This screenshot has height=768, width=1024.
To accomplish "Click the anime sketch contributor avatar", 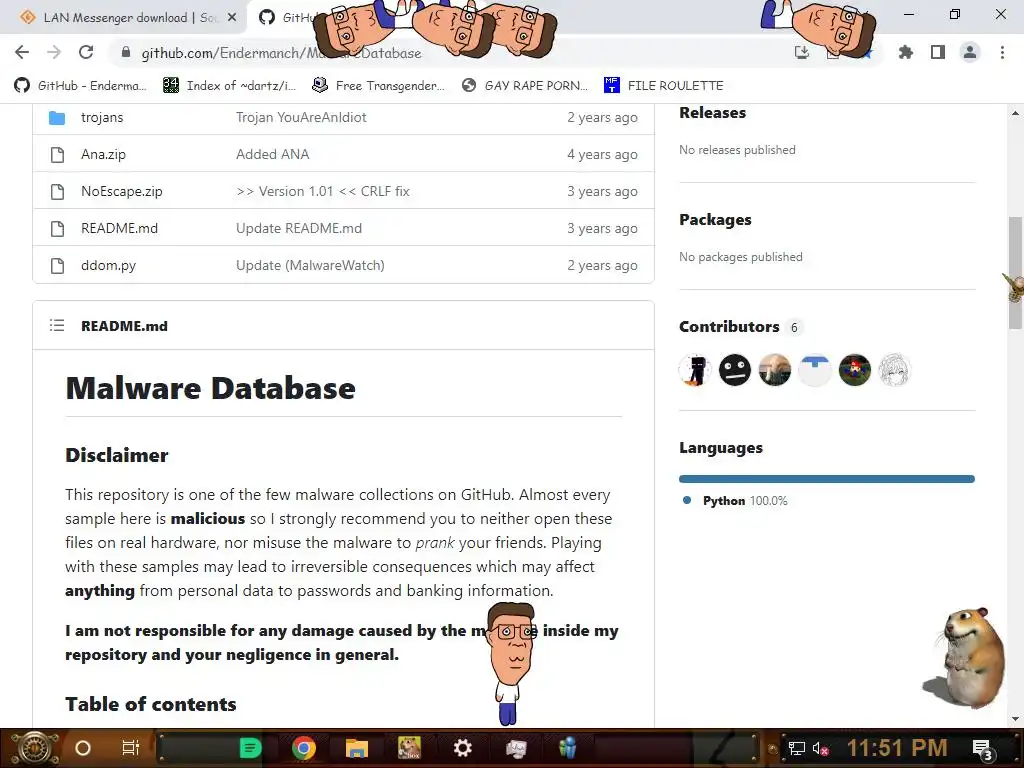I will (x=894, y=370).
